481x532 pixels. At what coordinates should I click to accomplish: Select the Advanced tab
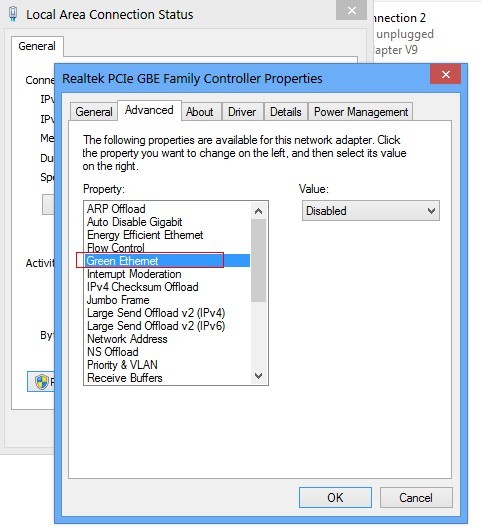pyautogui.click(x=149, y=110)
